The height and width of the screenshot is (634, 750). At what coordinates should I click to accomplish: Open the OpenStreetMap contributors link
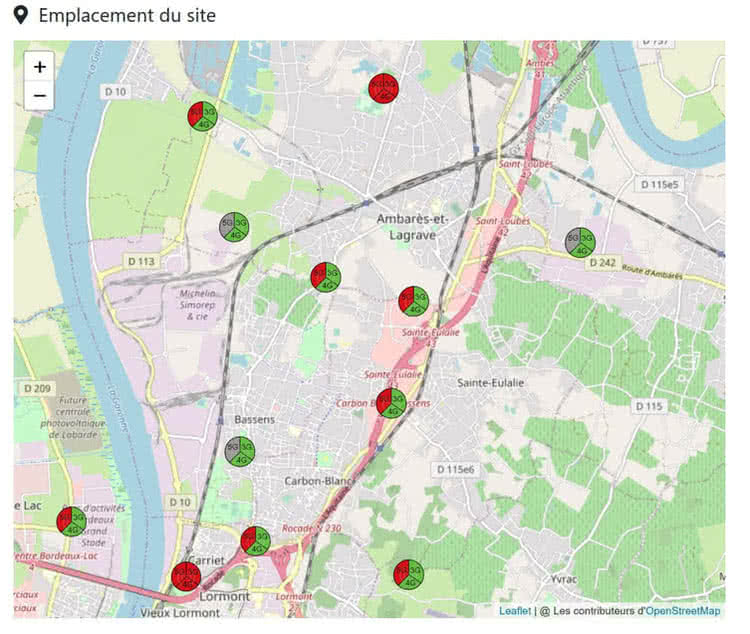coord(682,610)
